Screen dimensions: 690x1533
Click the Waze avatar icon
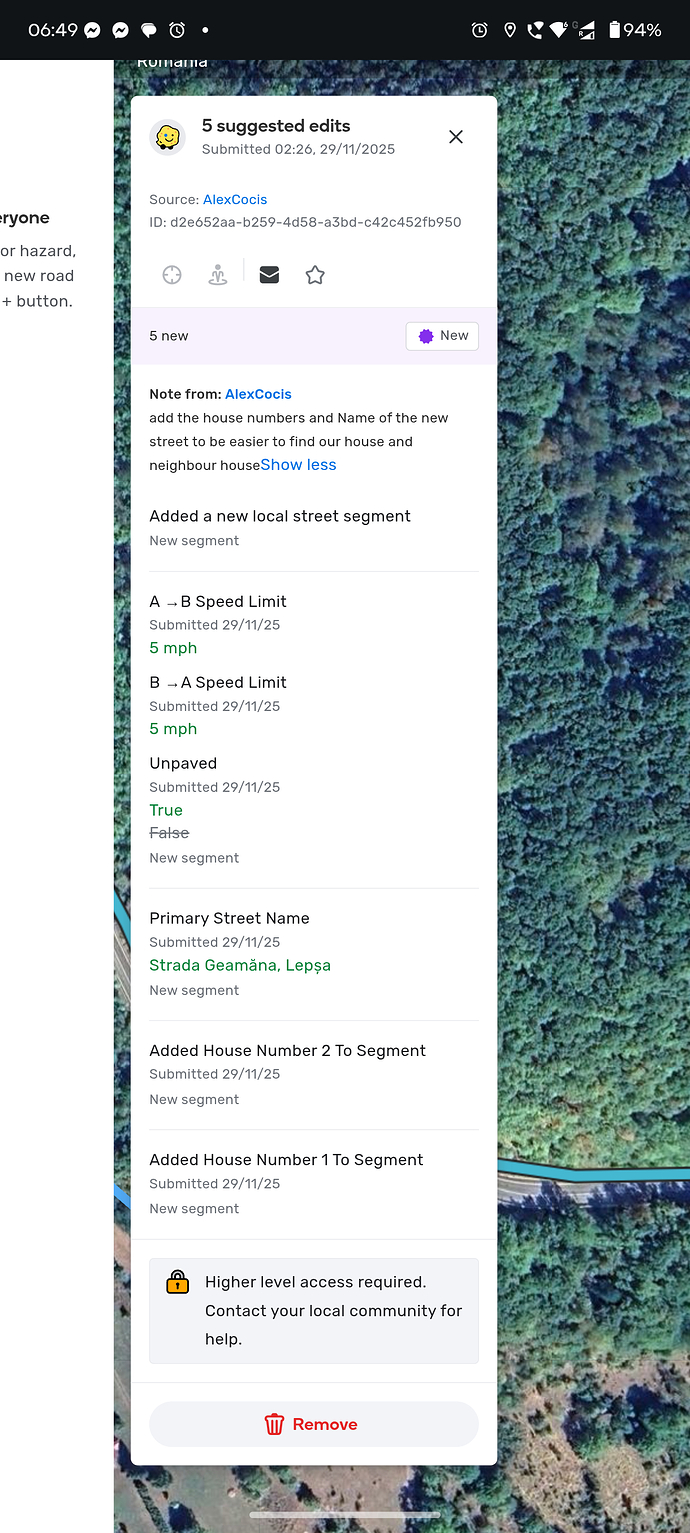pos(168,137)
